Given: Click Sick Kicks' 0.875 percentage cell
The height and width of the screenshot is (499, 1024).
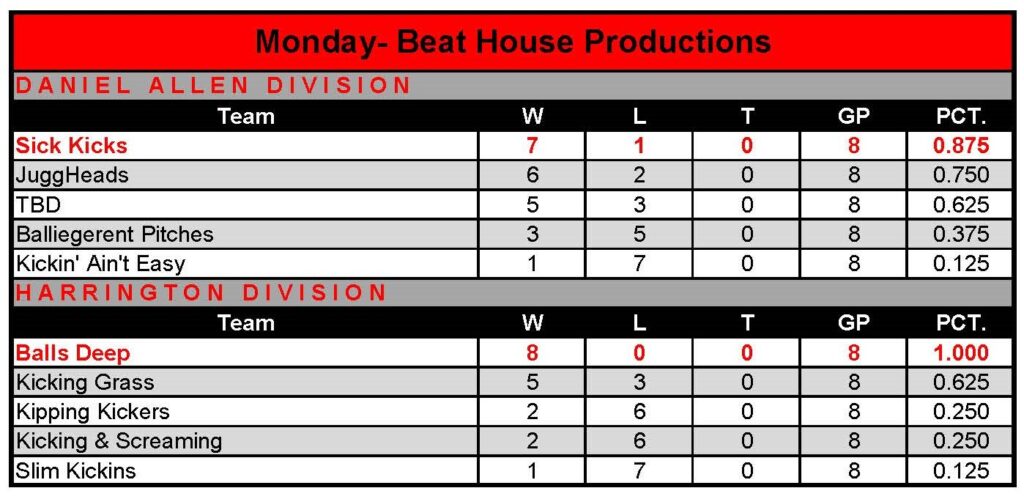Looking at the screenshot, I should point(960,146).
